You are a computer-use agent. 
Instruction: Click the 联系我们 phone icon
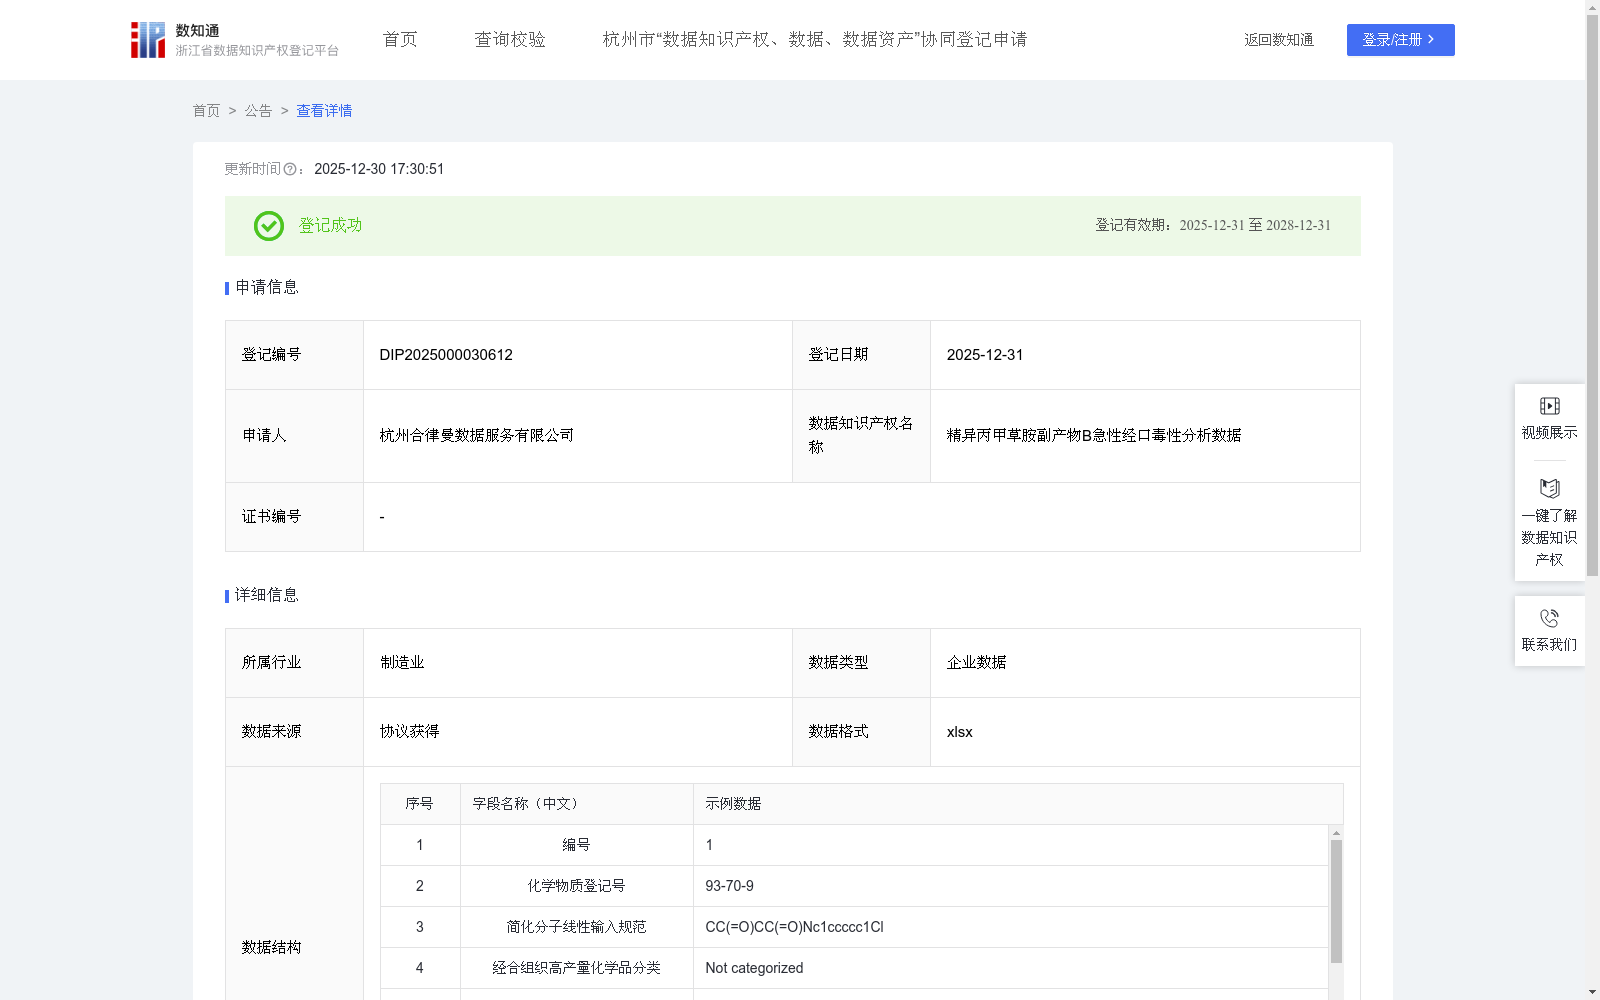(x=1549, y=618)
